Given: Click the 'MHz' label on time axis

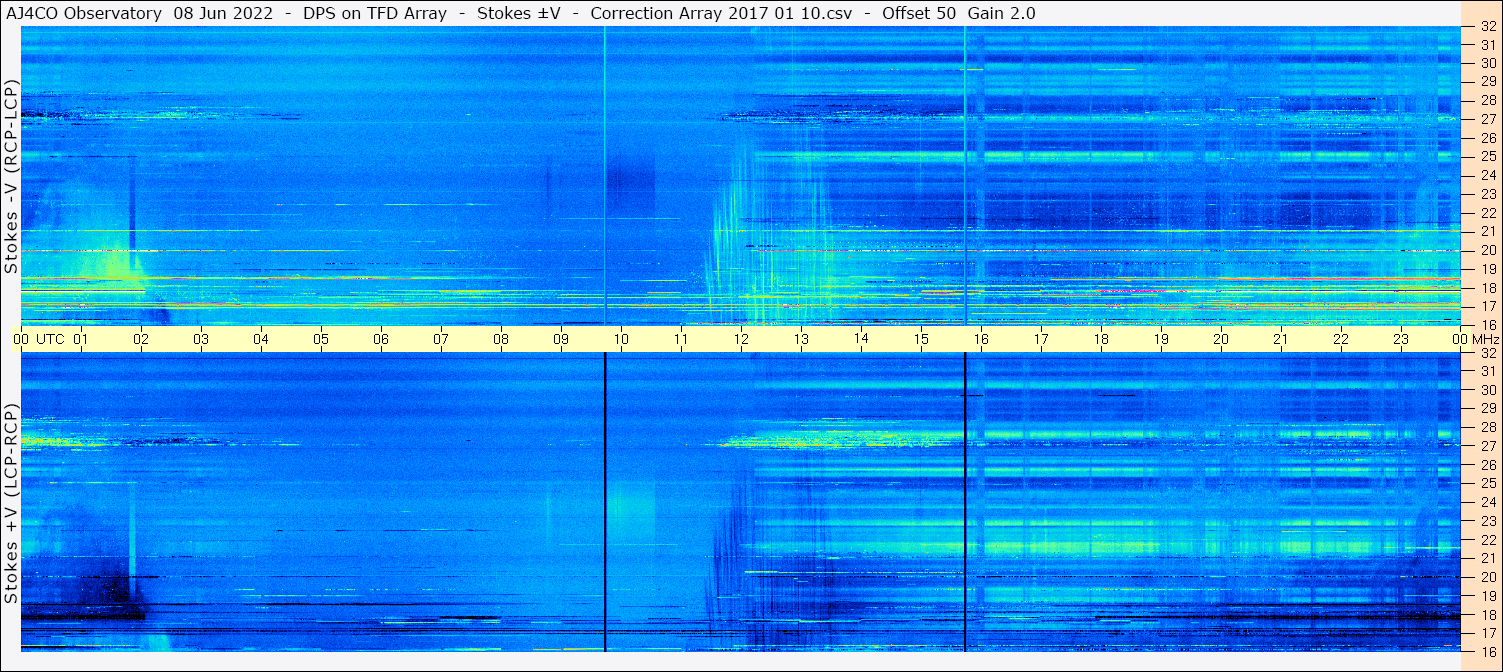Looking at the screenshot, I should pyautogui.click(x=1485, y=339).
